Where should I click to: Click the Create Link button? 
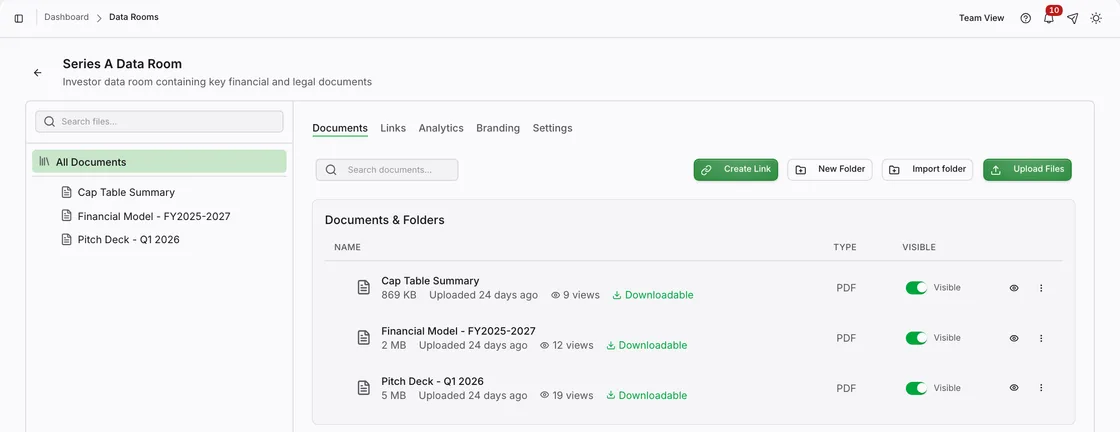click(x=736, y=169)
